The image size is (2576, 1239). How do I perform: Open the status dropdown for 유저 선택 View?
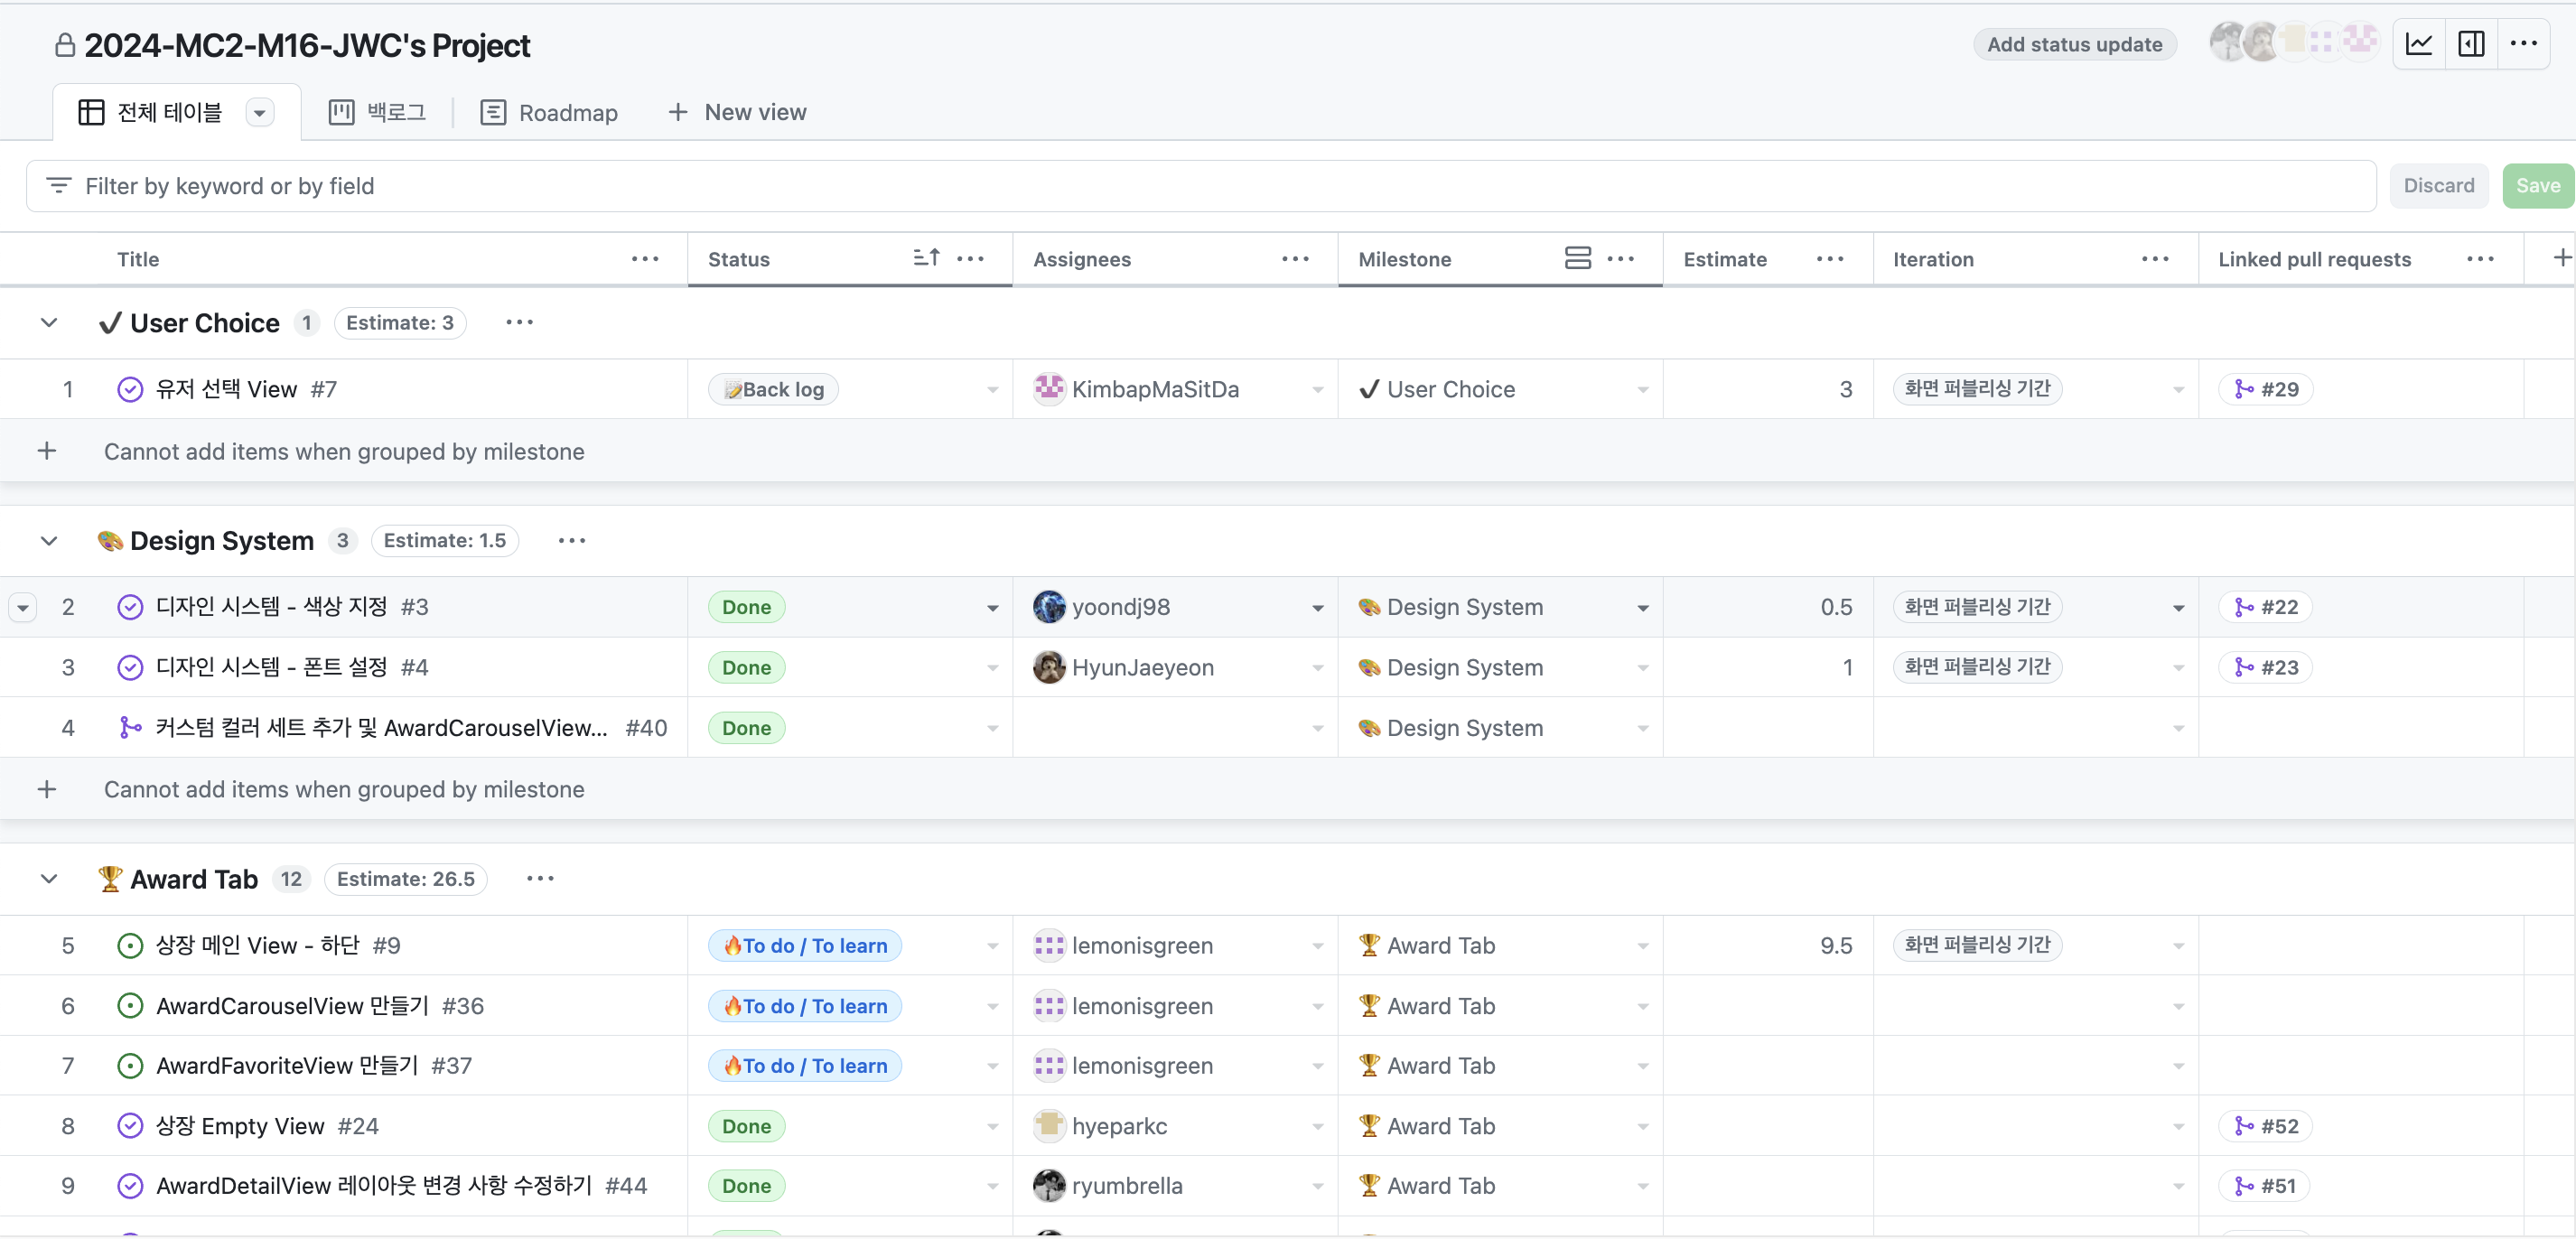tap(992, 390)
